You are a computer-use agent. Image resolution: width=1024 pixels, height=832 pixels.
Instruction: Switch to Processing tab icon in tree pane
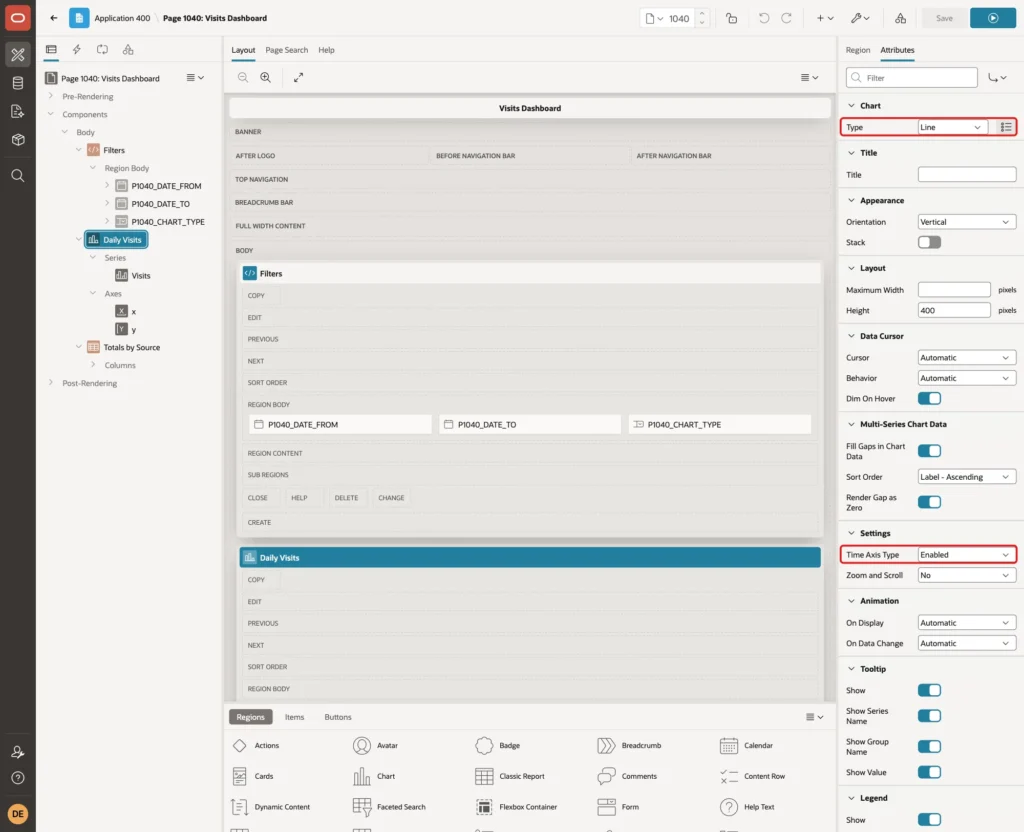[102, 50]
